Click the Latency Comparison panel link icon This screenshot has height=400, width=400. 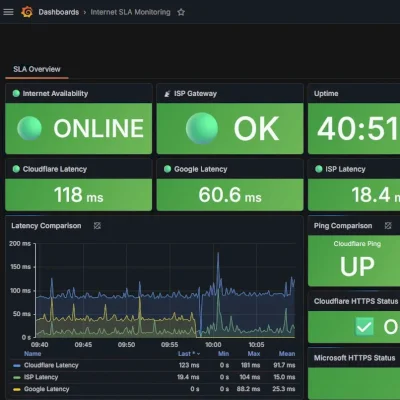click(97, 226)
